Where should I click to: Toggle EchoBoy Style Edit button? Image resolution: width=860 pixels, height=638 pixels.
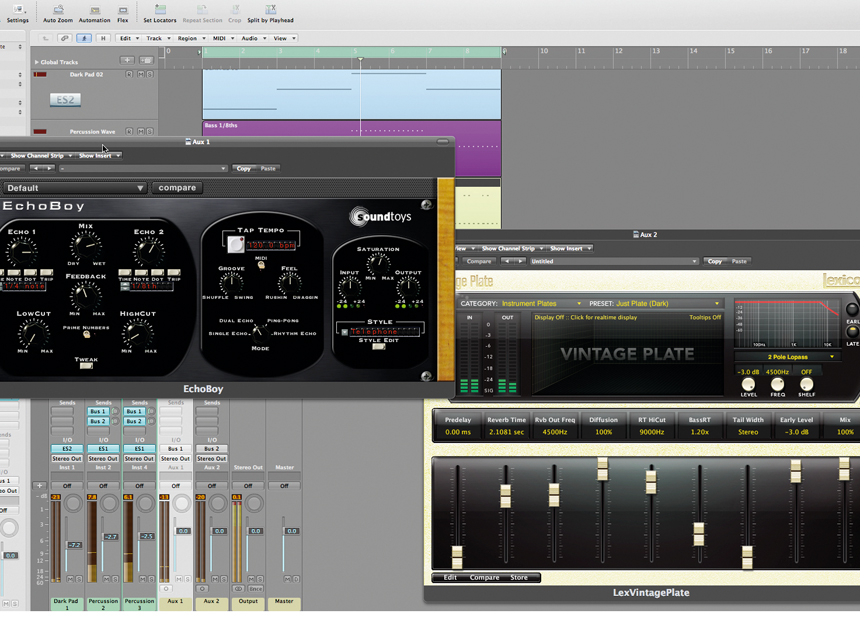(x=378, y=346)
